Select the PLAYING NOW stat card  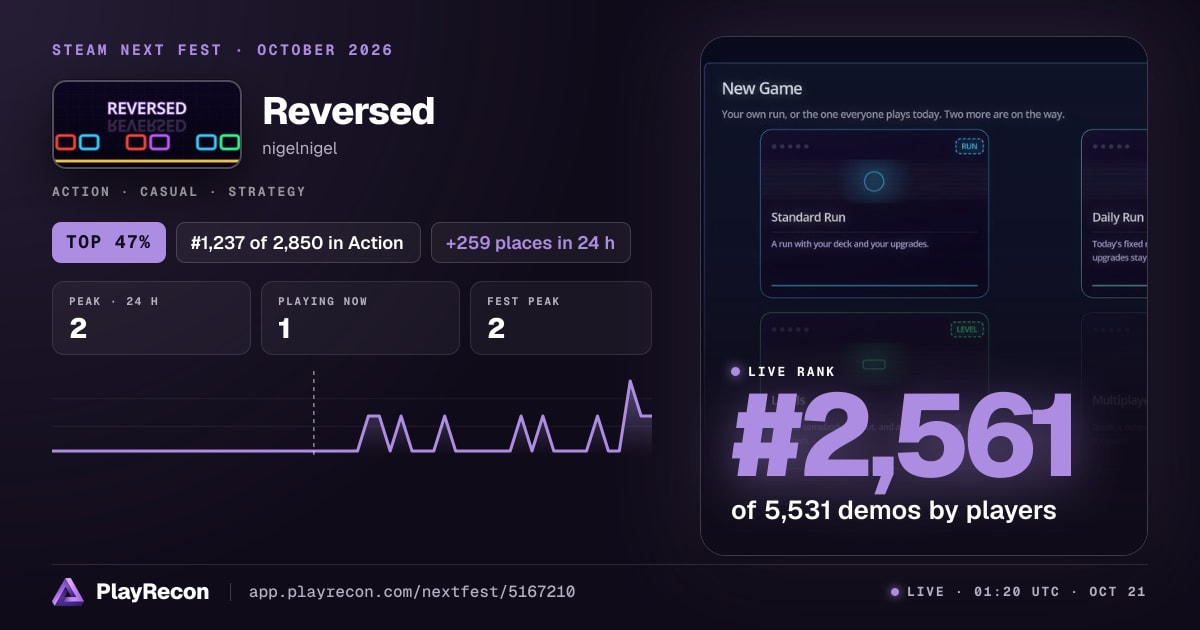(x=360, y=318)
